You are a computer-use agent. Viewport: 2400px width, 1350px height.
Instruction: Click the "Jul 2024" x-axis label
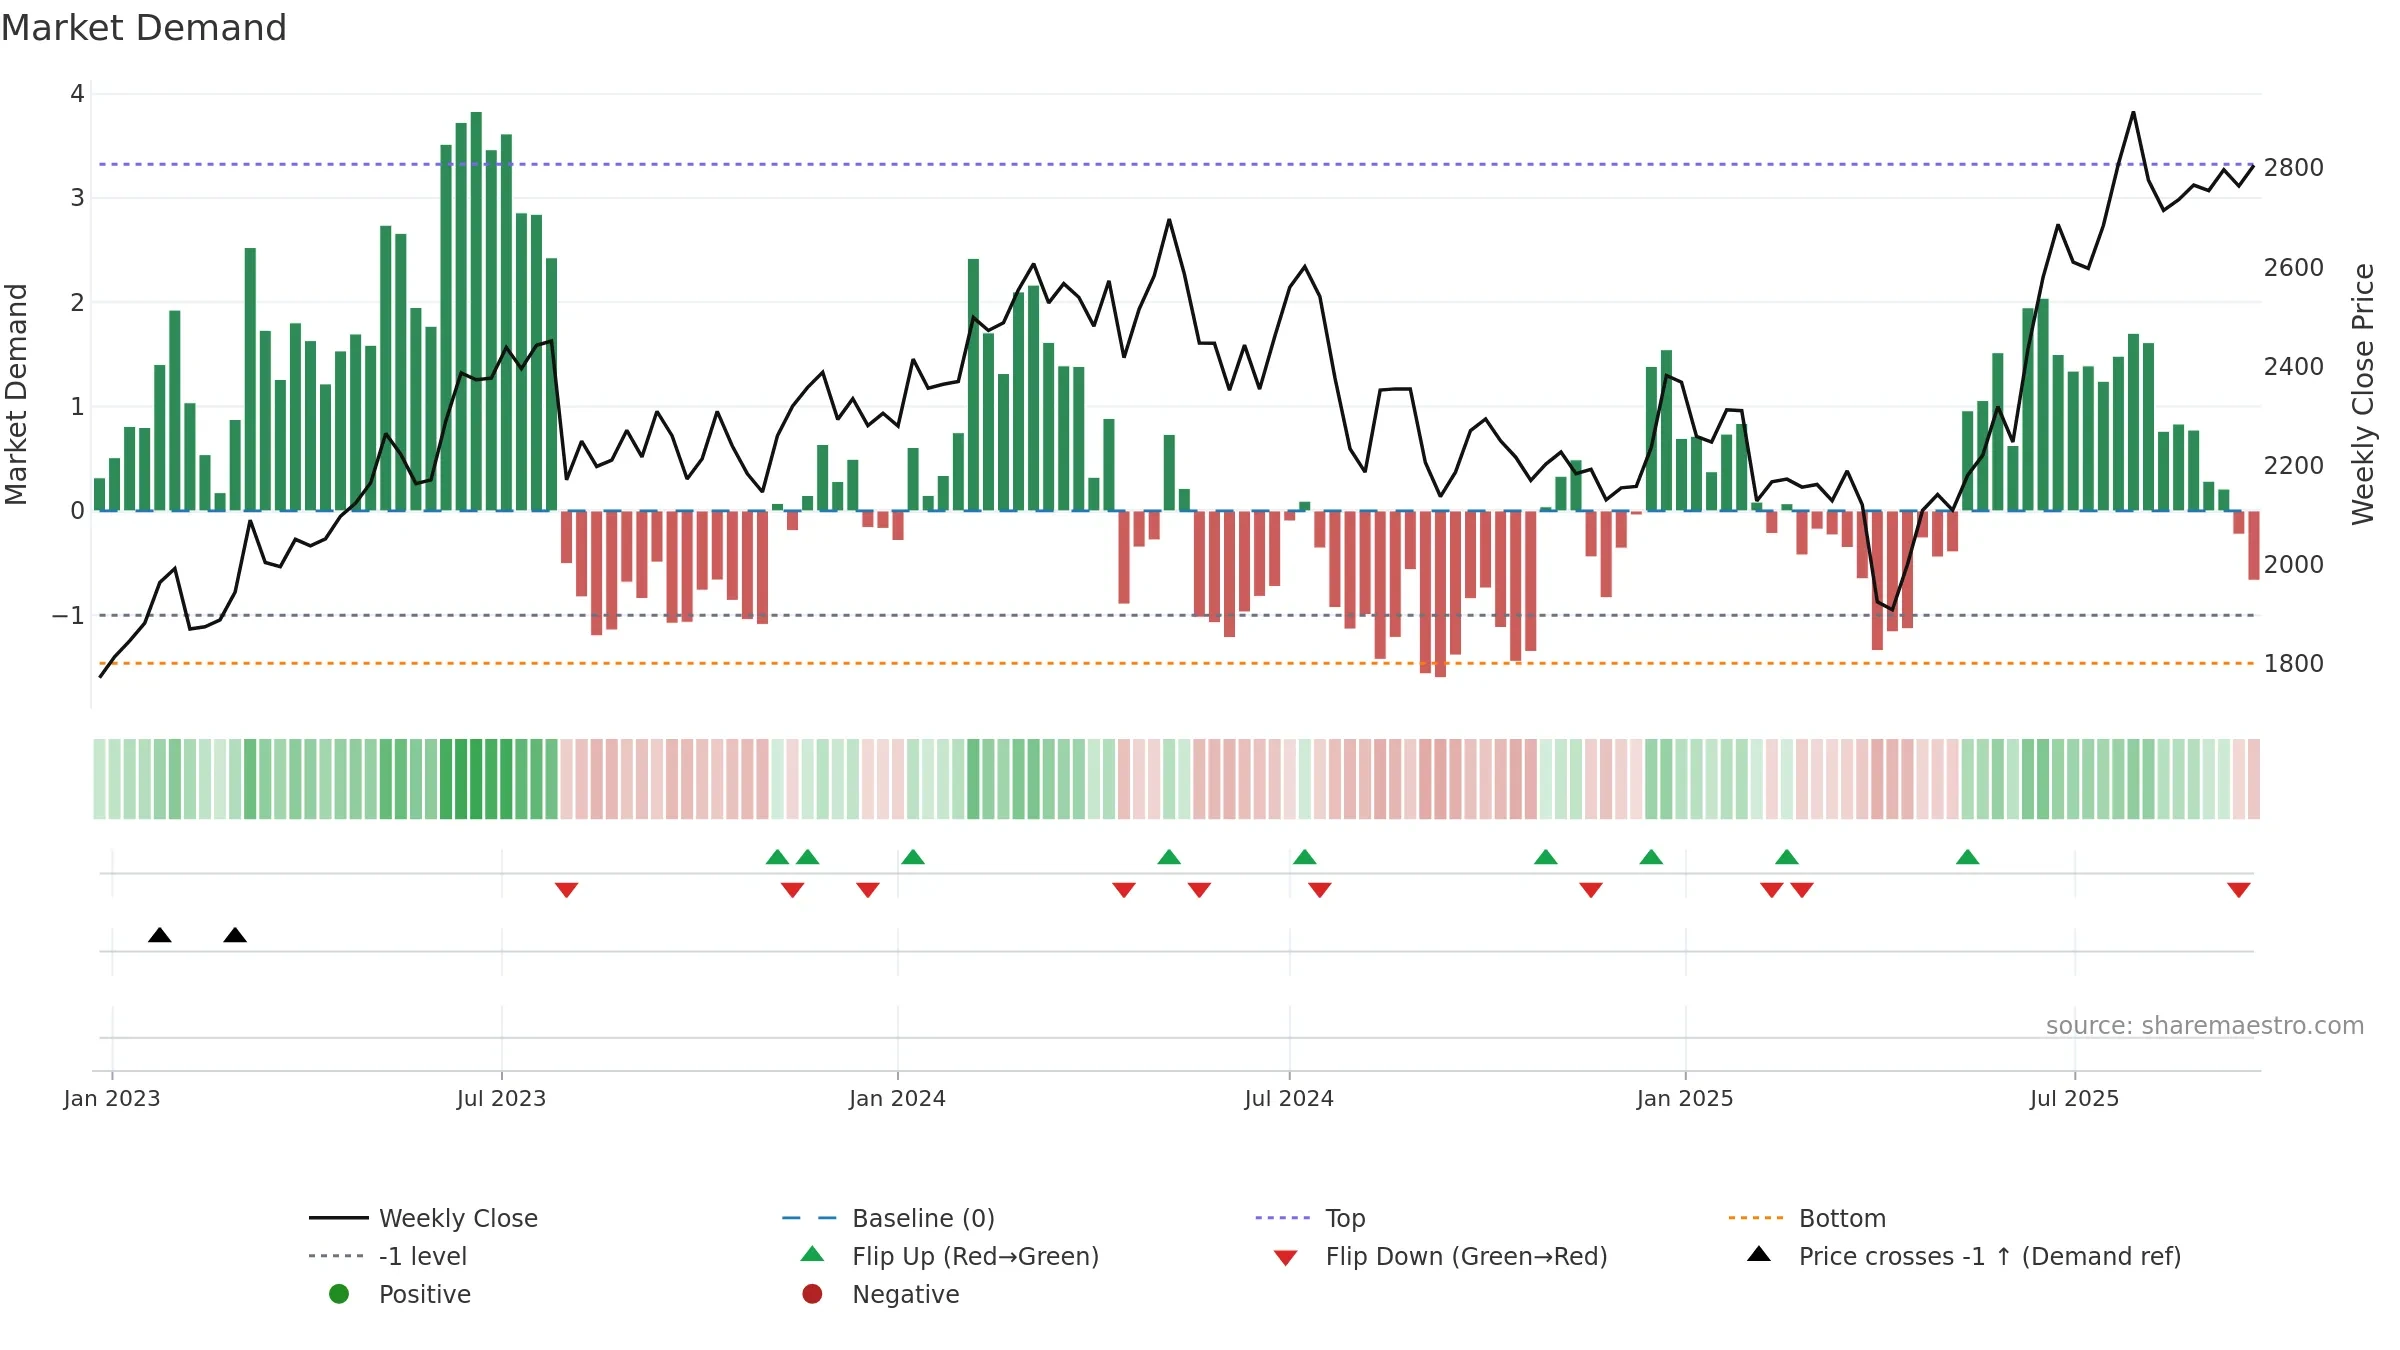(1289, 1098)
